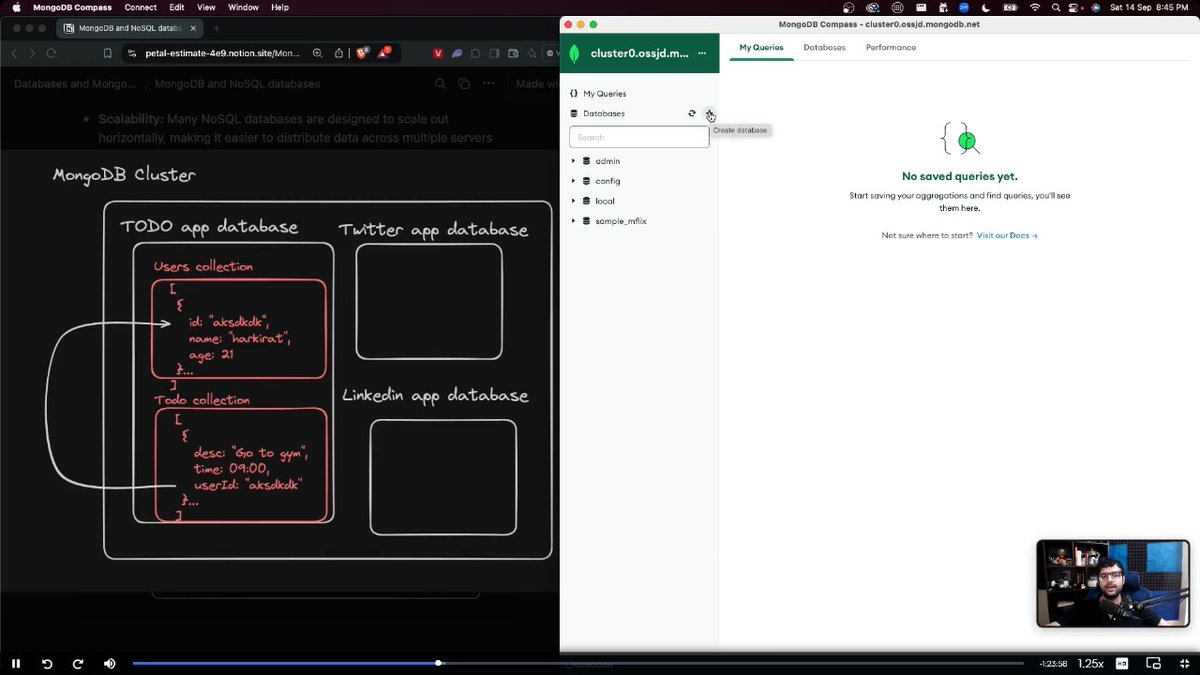Go forward in the browser
This screenshot has height=675, width=1200.
[32, 53]
